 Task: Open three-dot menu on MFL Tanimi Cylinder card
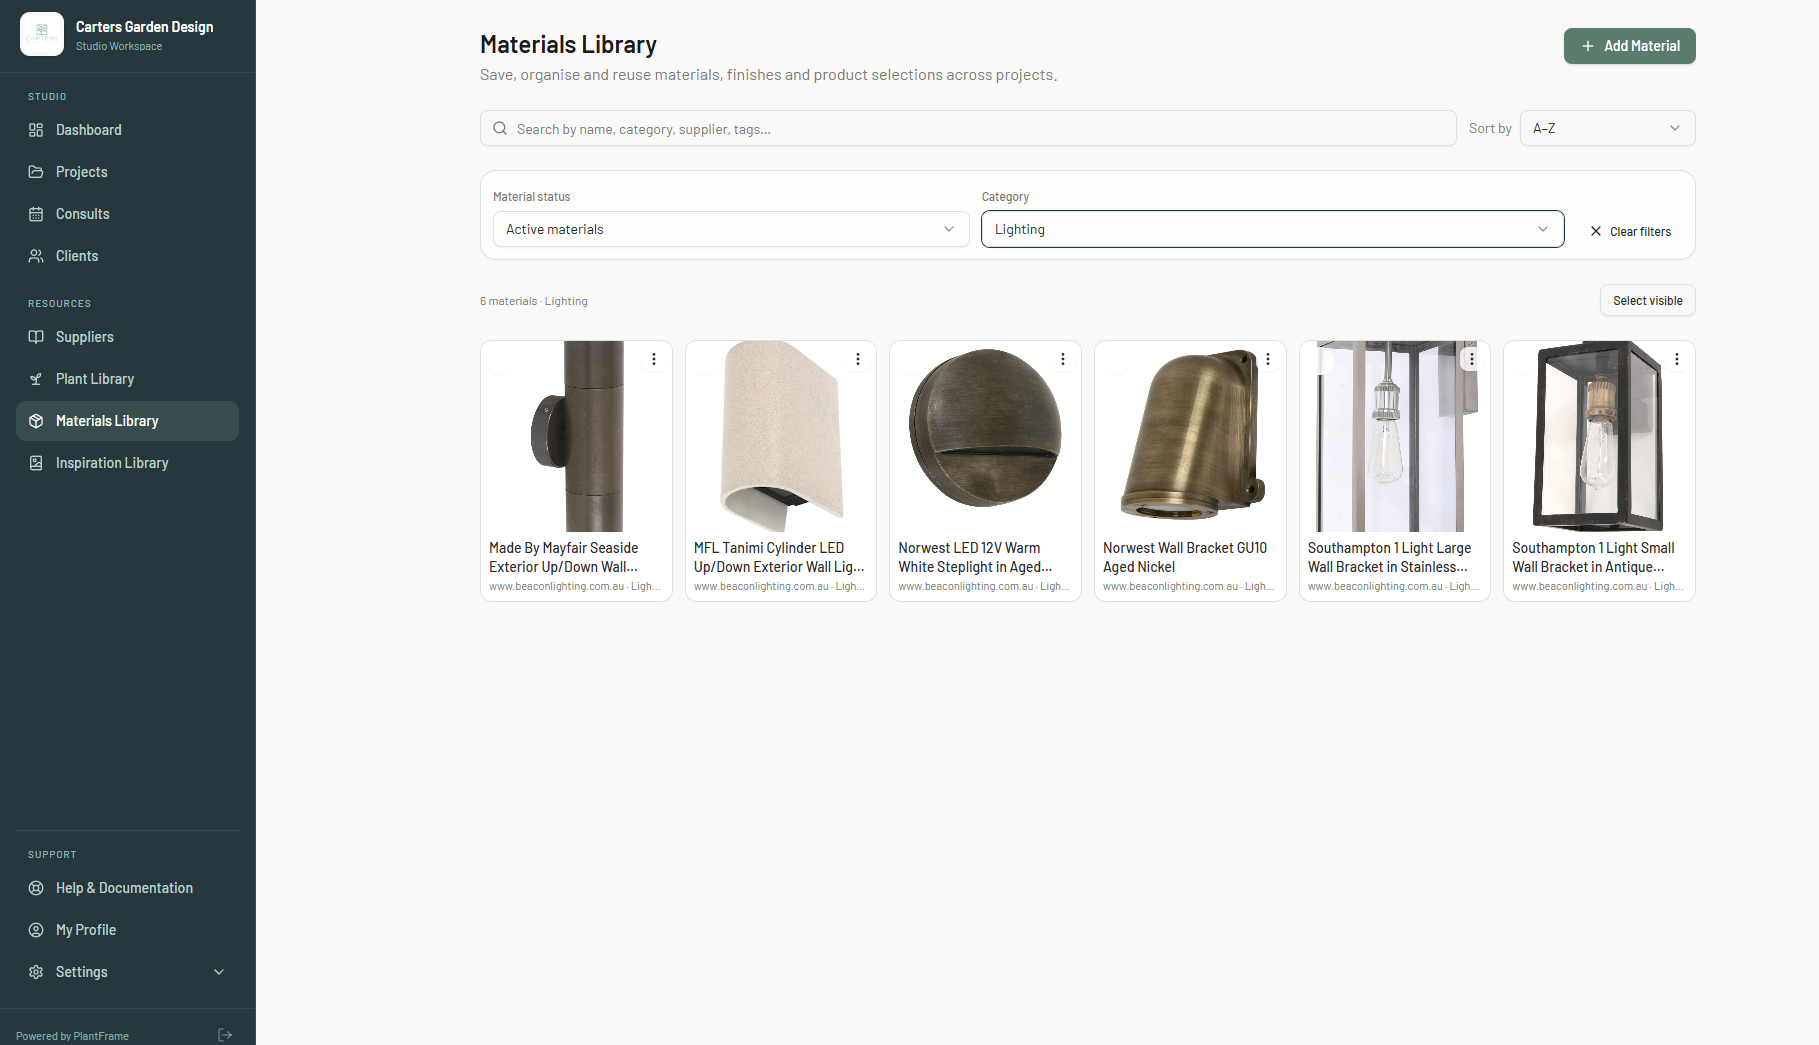tap(858, 359)
